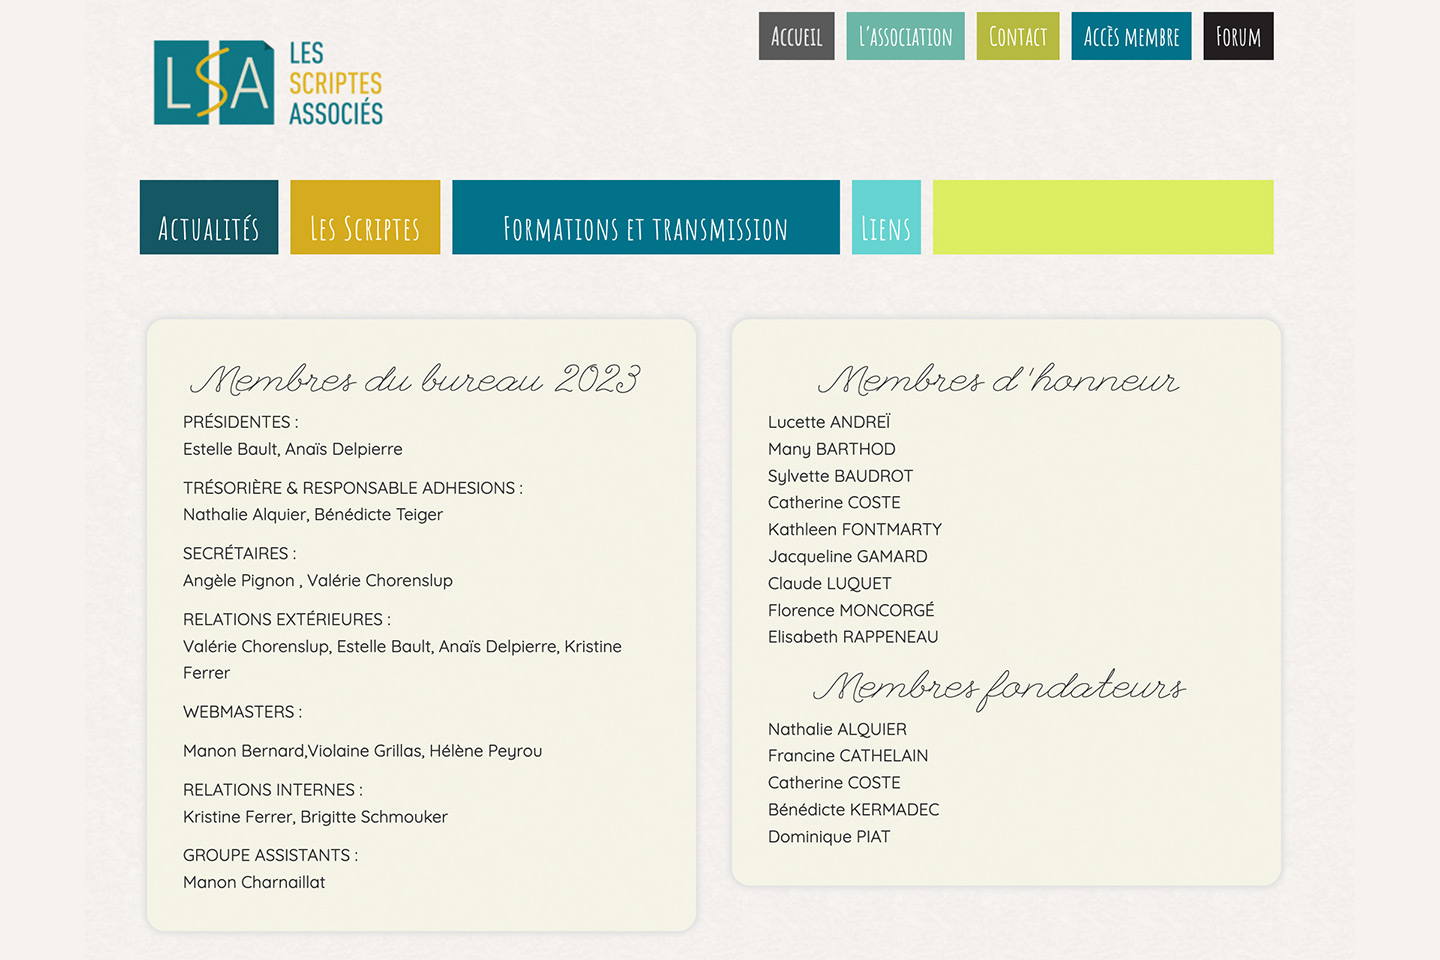The height and width of the screenshot is (960, 1440).
Task: Click the WEBMASTERS label
Action: 242,712
